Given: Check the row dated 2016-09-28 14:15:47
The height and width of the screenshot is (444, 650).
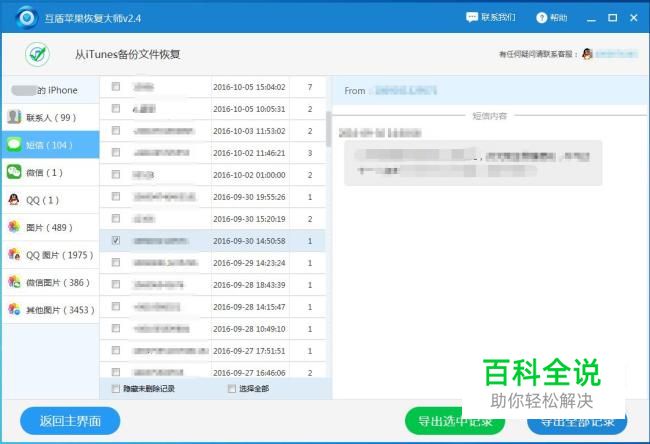Looking at the screenshot, I should (116, 306).
